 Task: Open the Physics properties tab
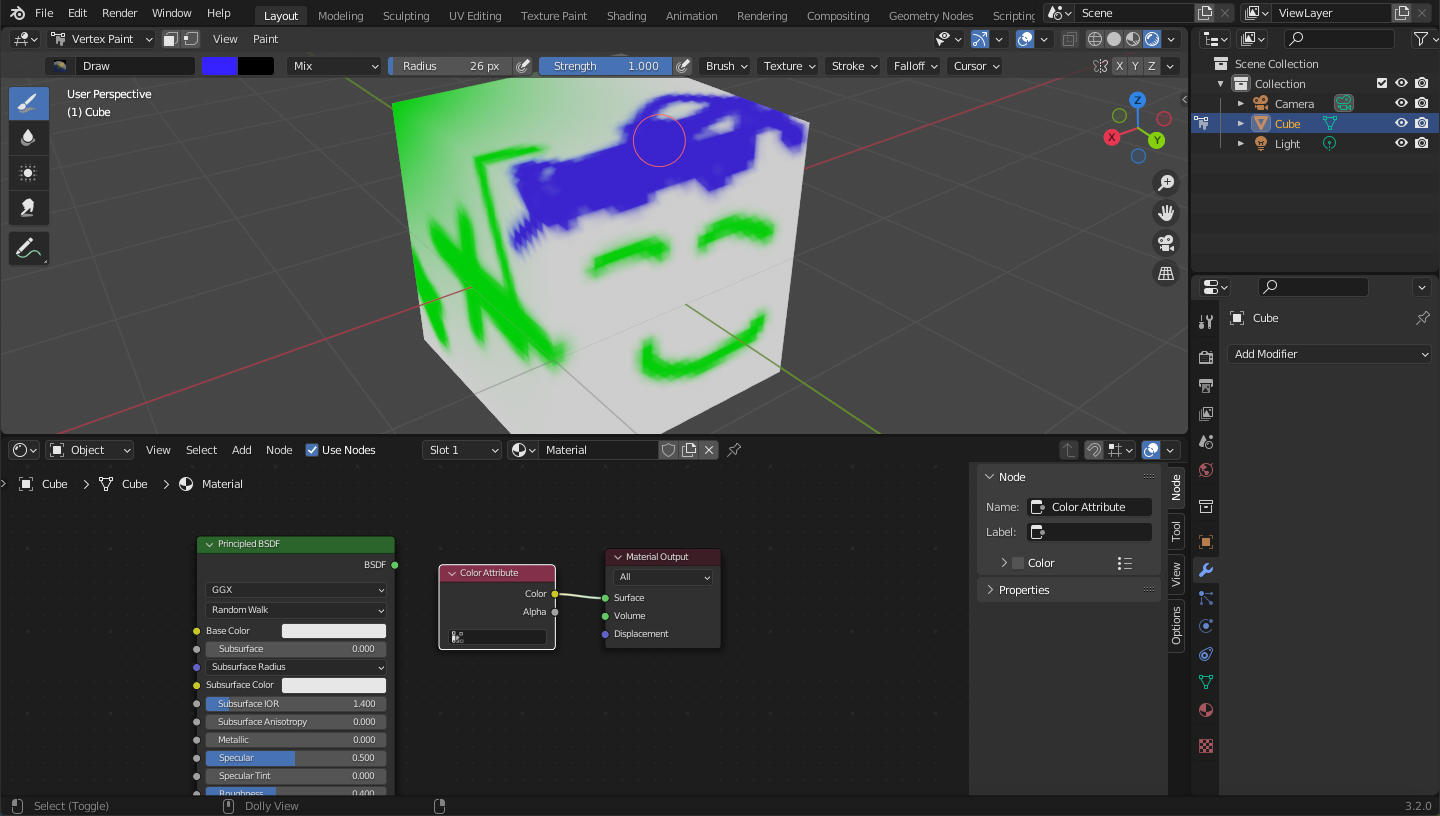[1206, 626]
